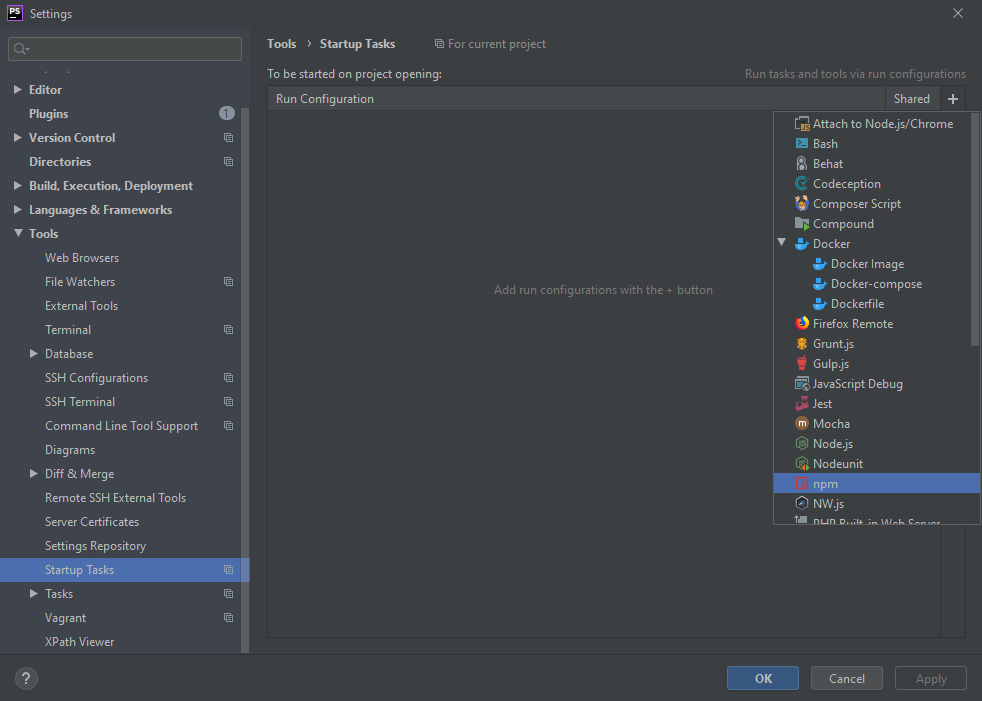
Task: Click the Tools breadcrumb link
Action: tap(281, 44)
